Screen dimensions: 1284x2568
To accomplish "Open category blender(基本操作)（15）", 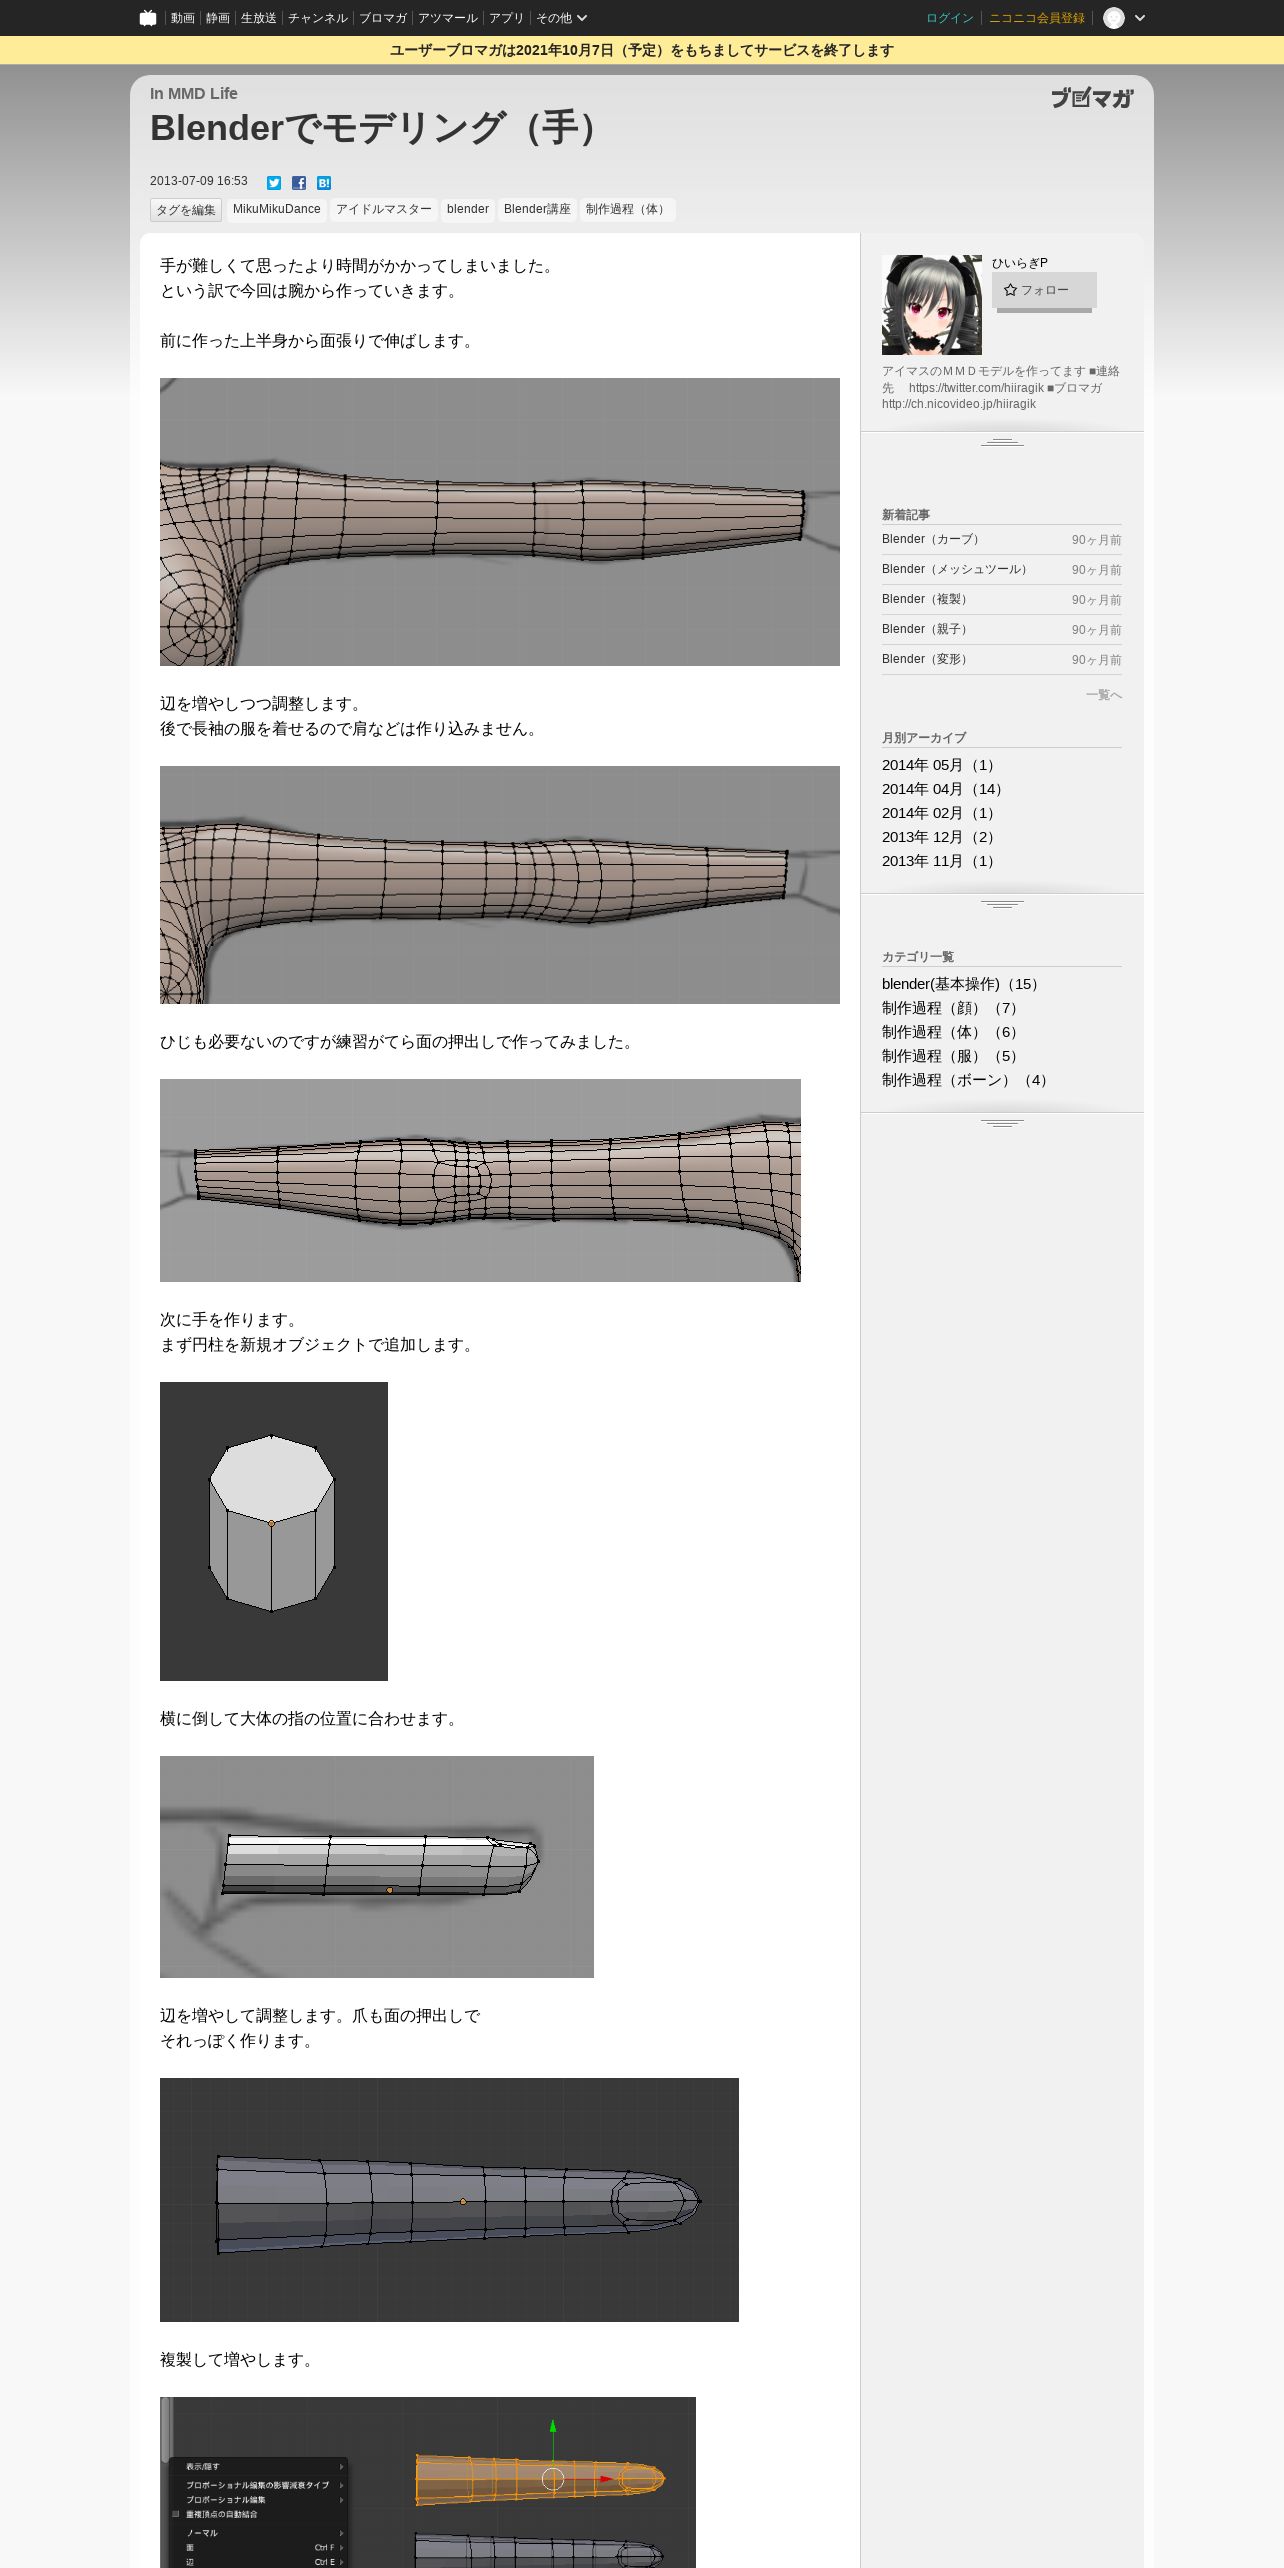I will coord(963,984).
